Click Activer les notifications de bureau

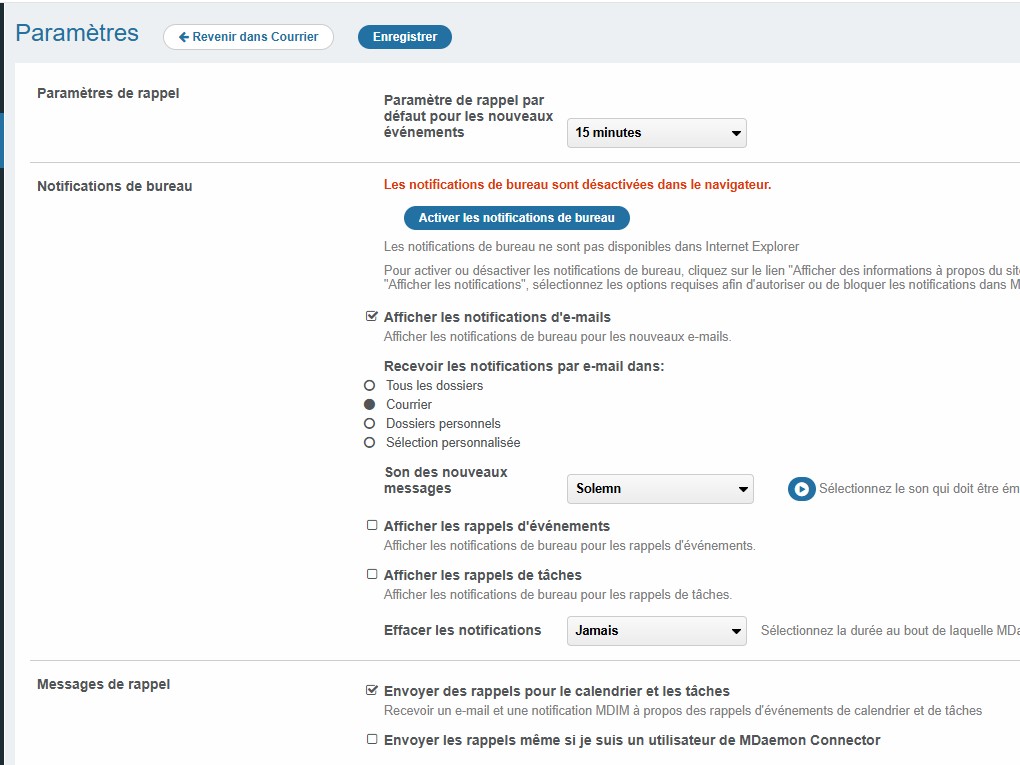pos(516,218)
